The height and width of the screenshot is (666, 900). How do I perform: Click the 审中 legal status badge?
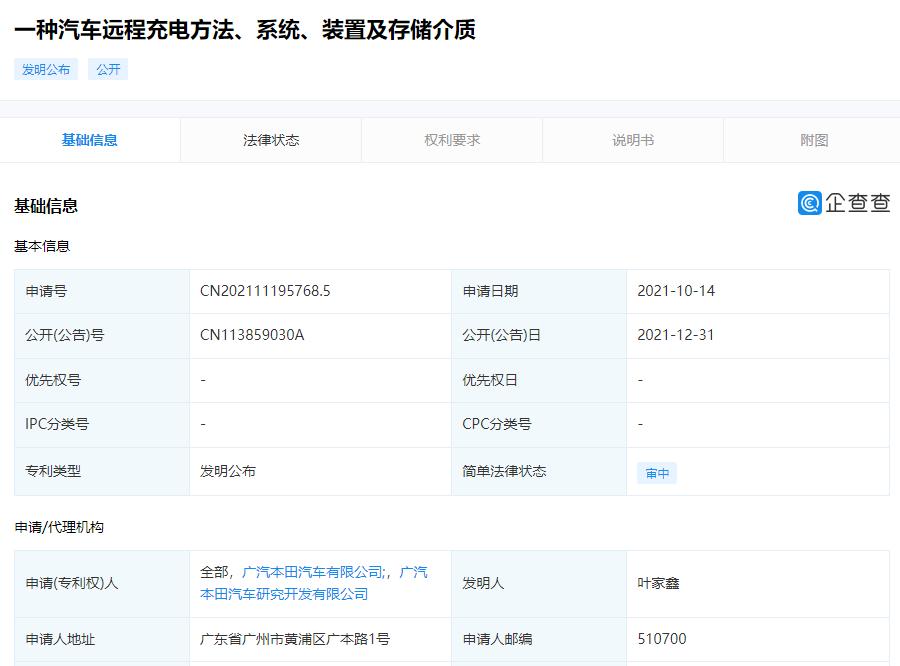657,473
